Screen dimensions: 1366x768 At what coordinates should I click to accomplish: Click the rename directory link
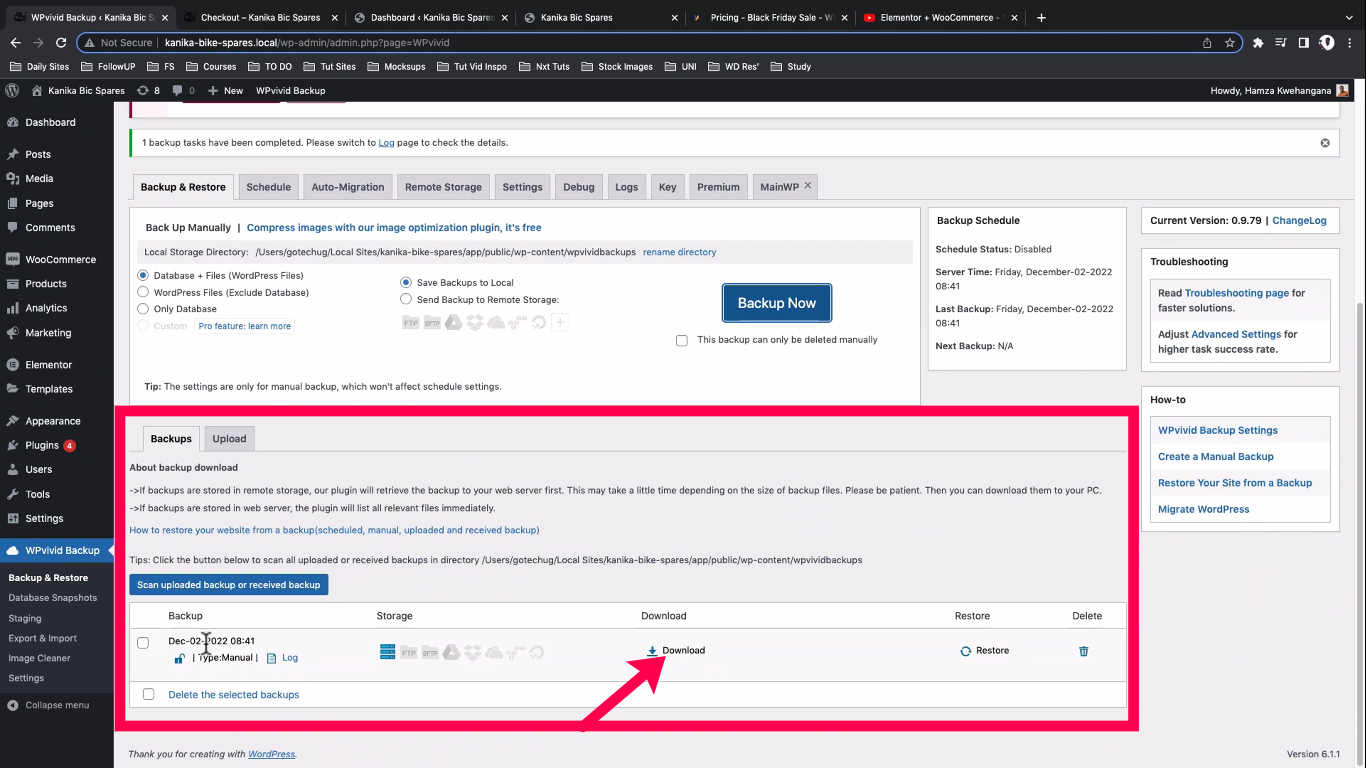pos(680,252)
